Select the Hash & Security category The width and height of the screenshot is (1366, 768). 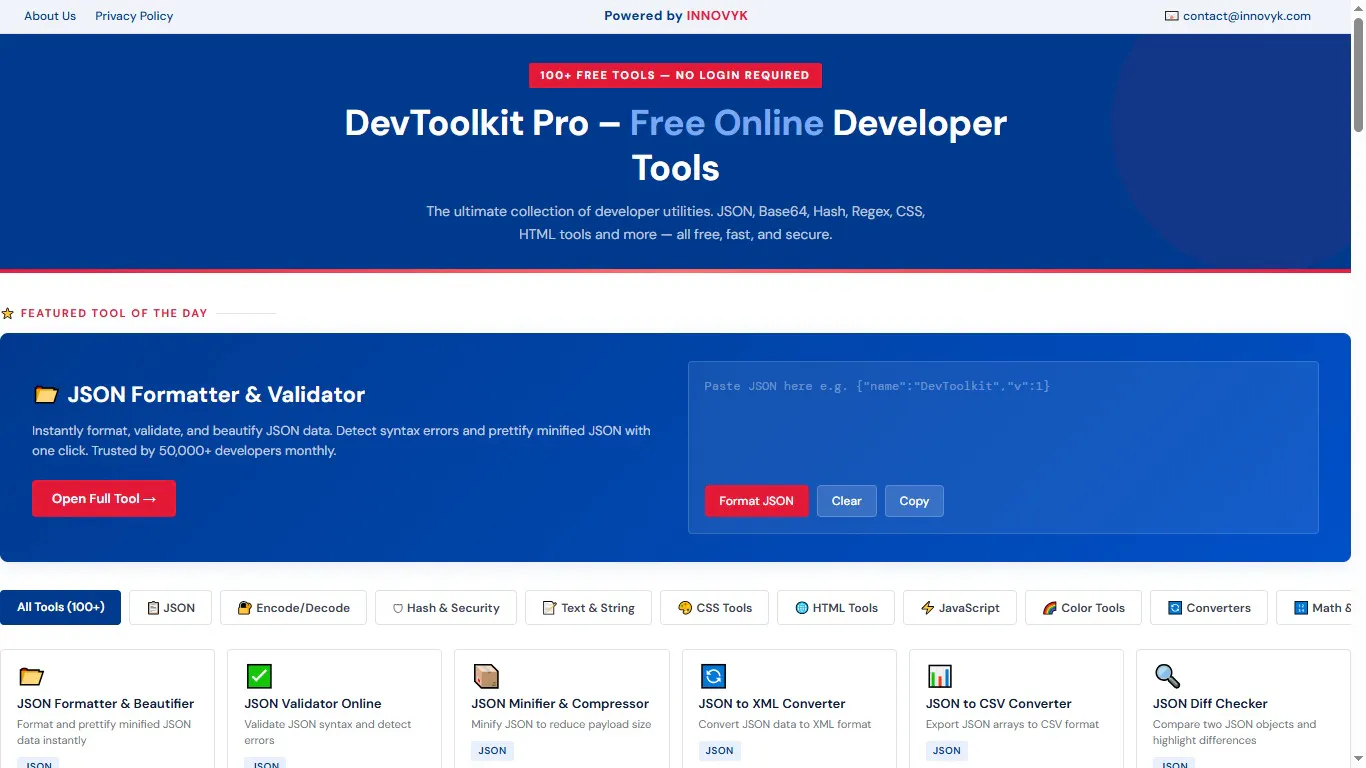(x=446, y=607)
